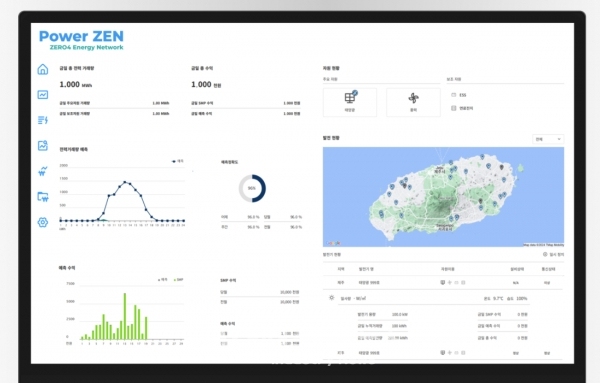Viewport: 600px width, 383px height.
Task: Open the folder with won symbol sidebar icon
Action: [43, 197]
